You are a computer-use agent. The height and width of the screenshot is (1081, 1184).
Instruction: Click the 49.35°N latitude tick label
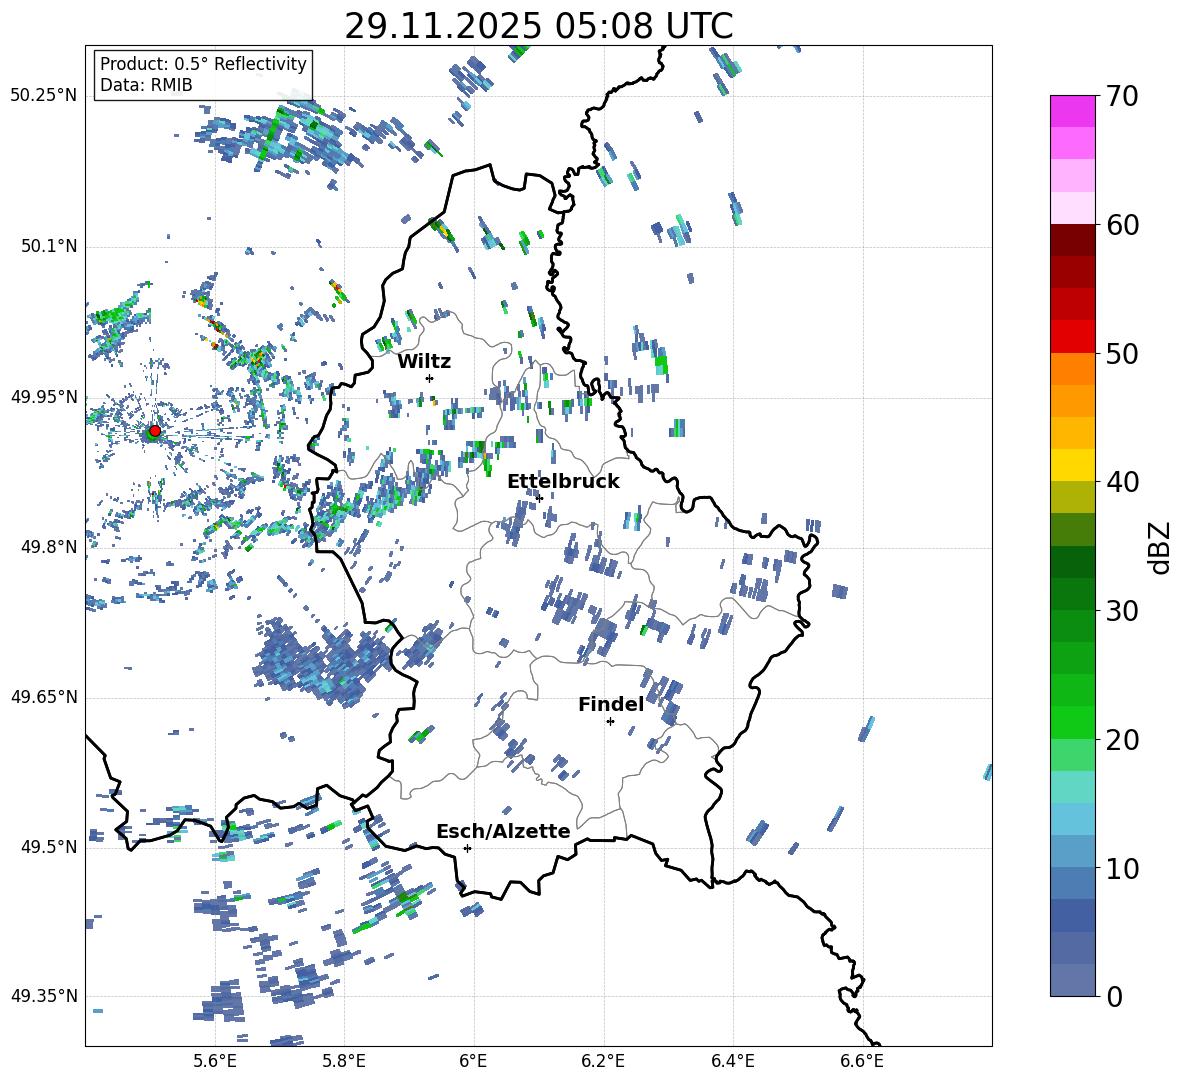44,996
